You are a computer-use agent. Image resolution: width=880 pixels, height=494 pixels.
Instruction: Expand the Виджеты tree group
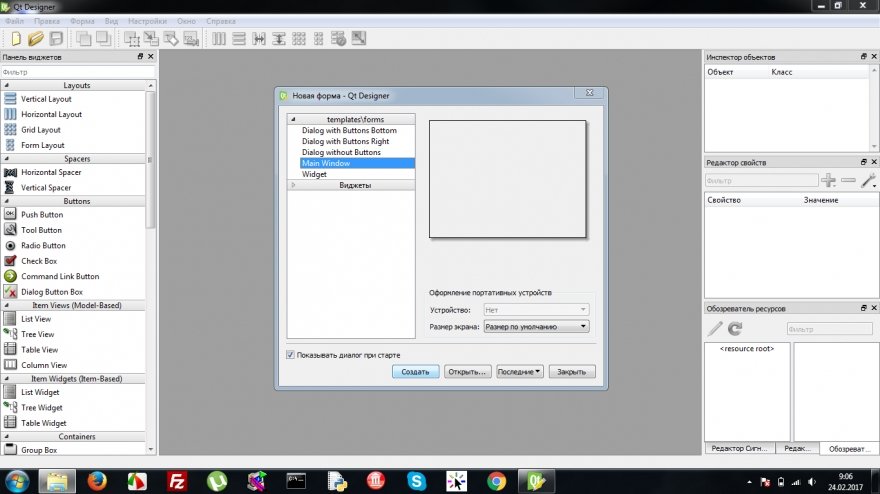(293, 185)
